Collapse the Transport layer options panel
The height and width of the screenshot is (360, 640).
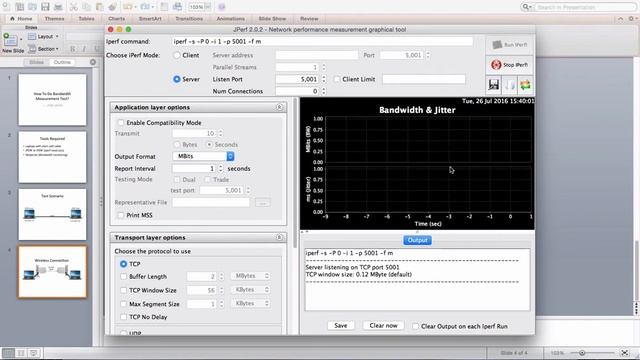(x=279, y=238)
